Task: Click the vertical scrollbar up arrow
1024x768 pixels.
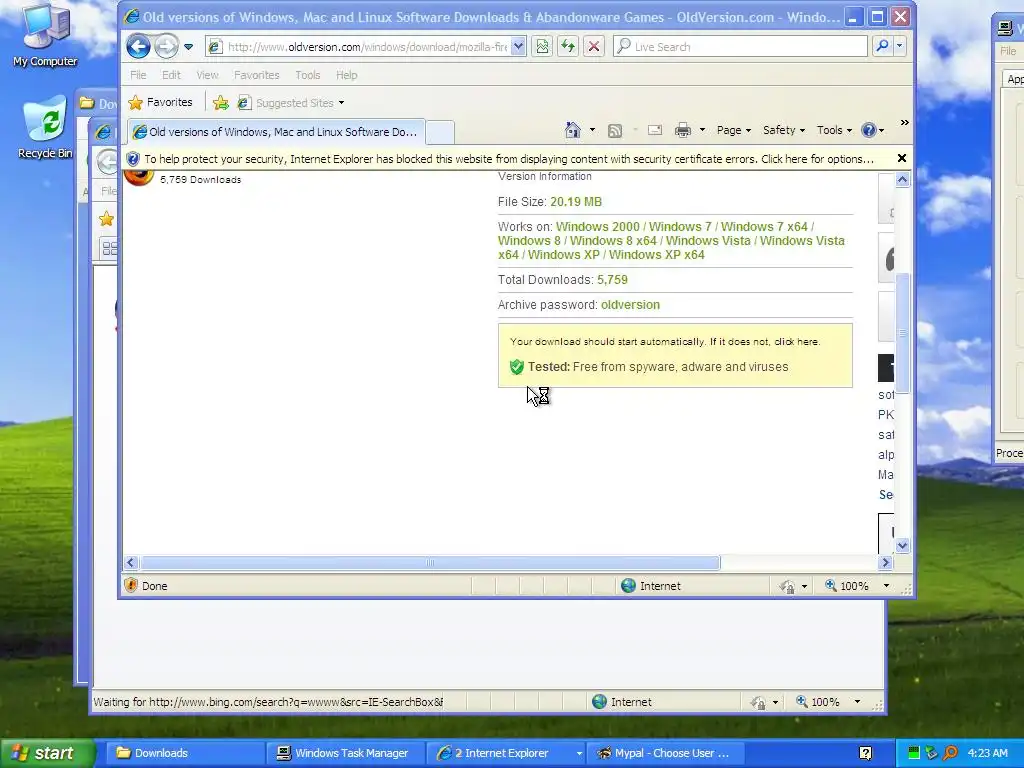Action: pyautogui.click(x=903, y=180)
